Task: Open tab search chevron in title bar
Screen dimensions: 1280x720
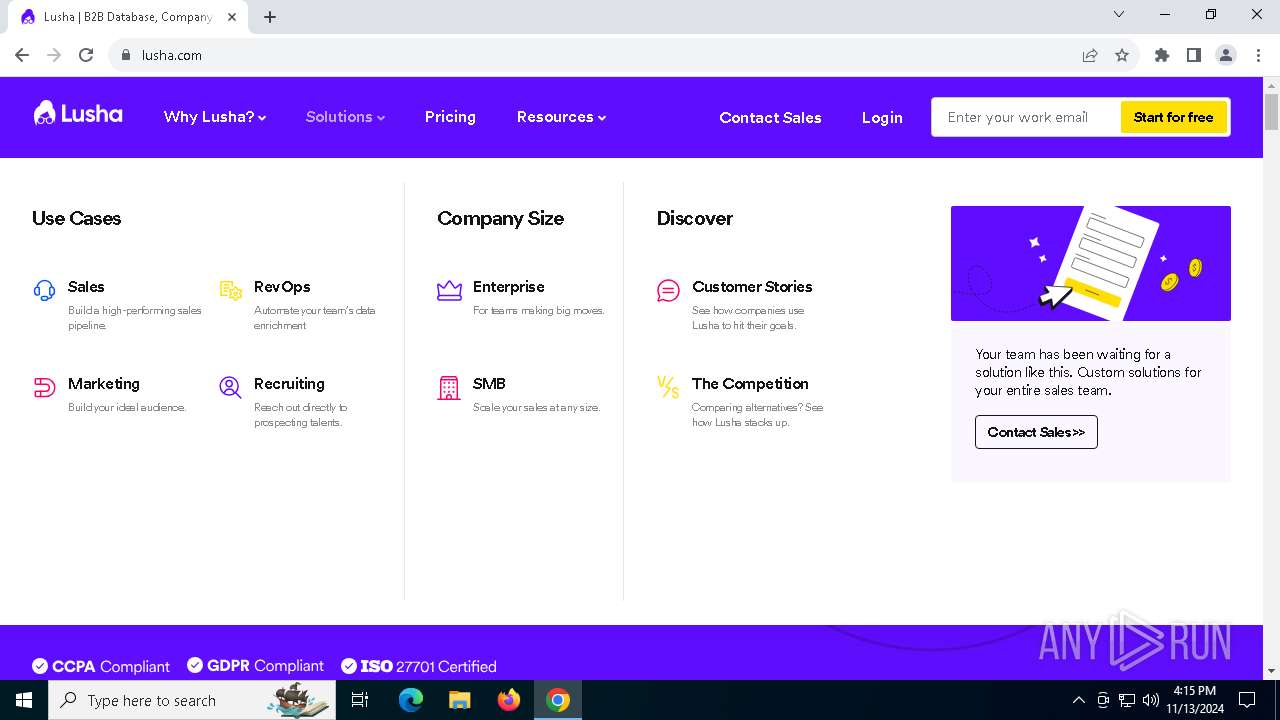Action: (1119, 14)
